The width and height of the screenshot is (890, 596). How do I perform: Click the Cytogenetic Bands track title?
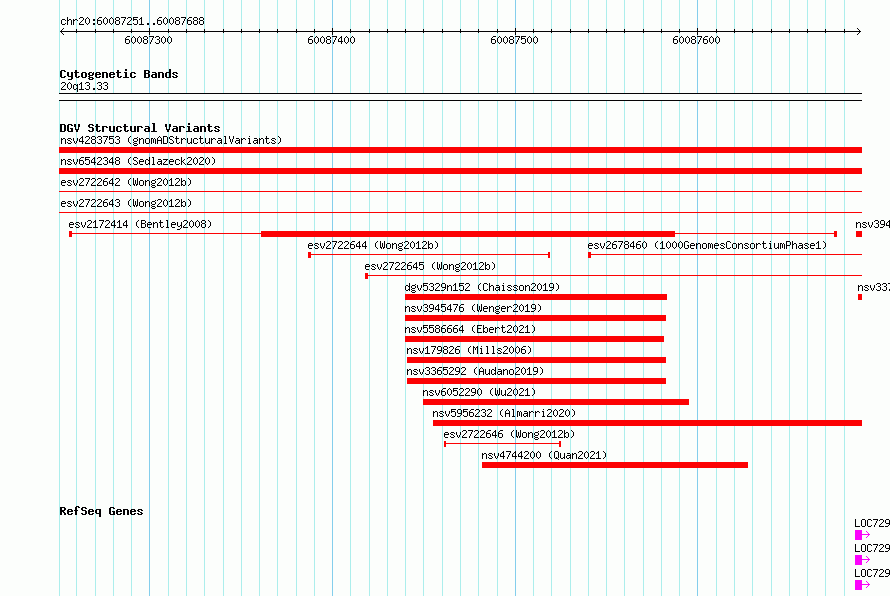(x=119, y=74)
